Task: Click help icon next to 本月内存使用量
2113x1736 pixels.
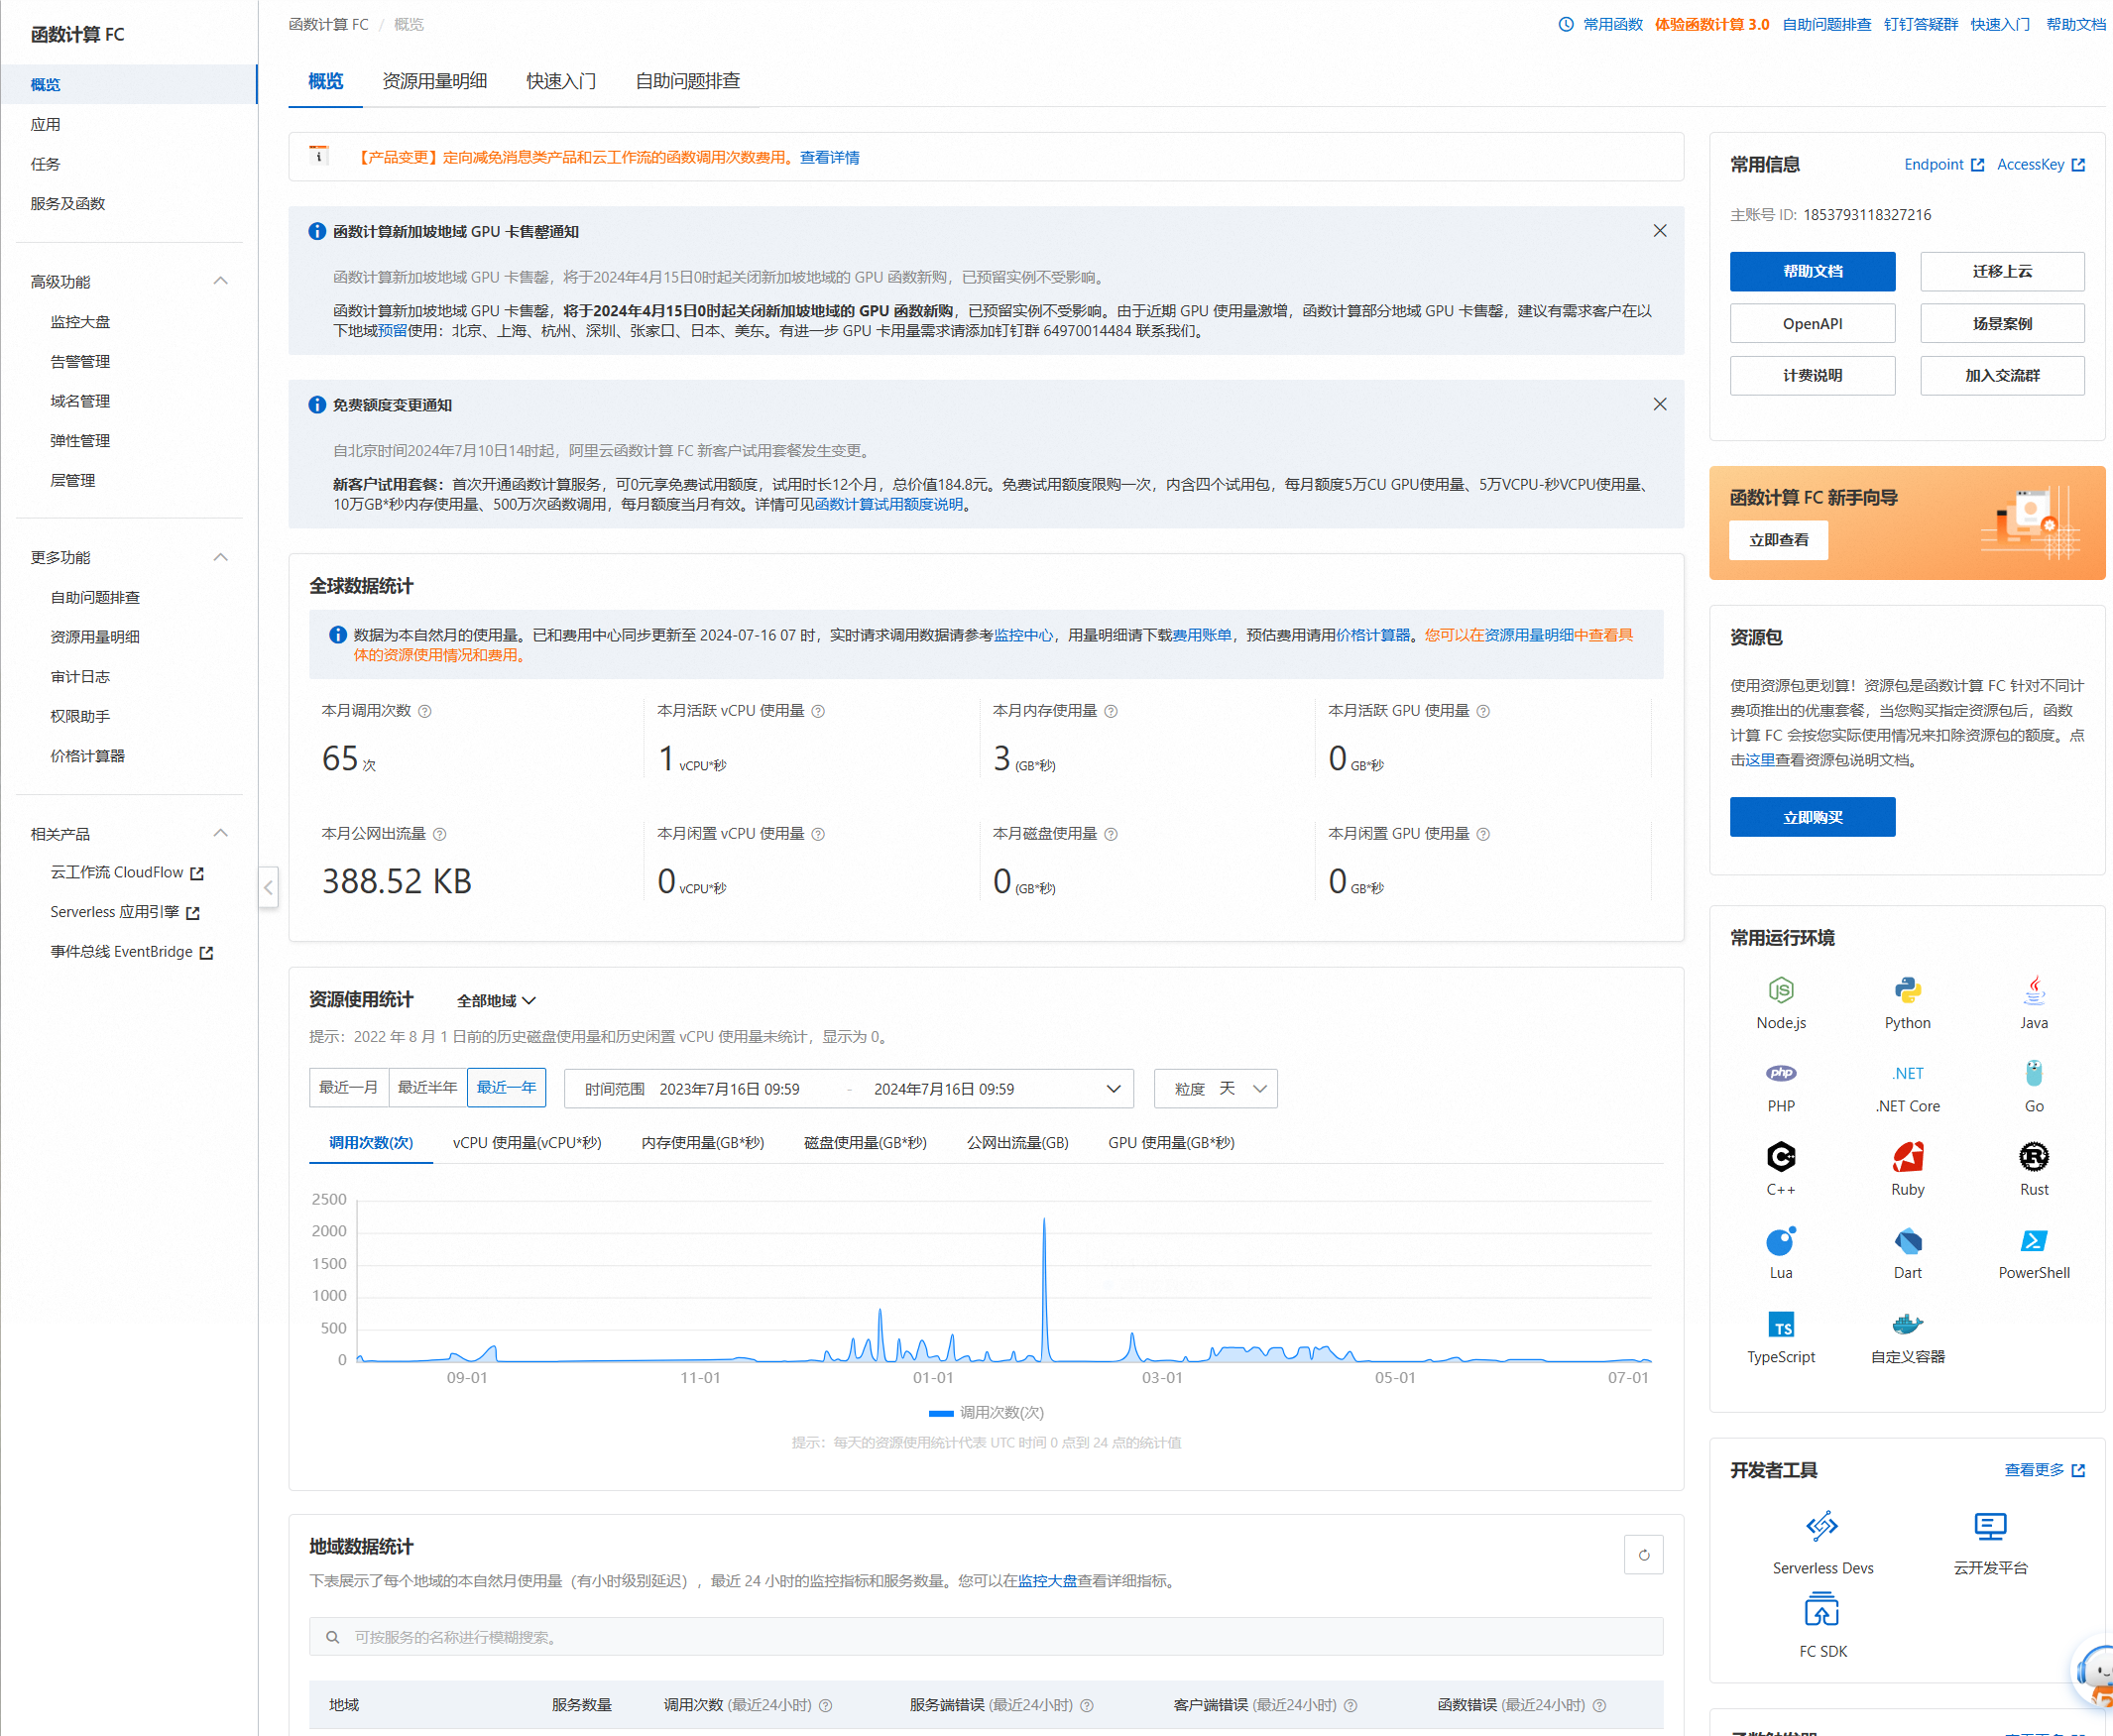Action: (x=1111, y=711)
